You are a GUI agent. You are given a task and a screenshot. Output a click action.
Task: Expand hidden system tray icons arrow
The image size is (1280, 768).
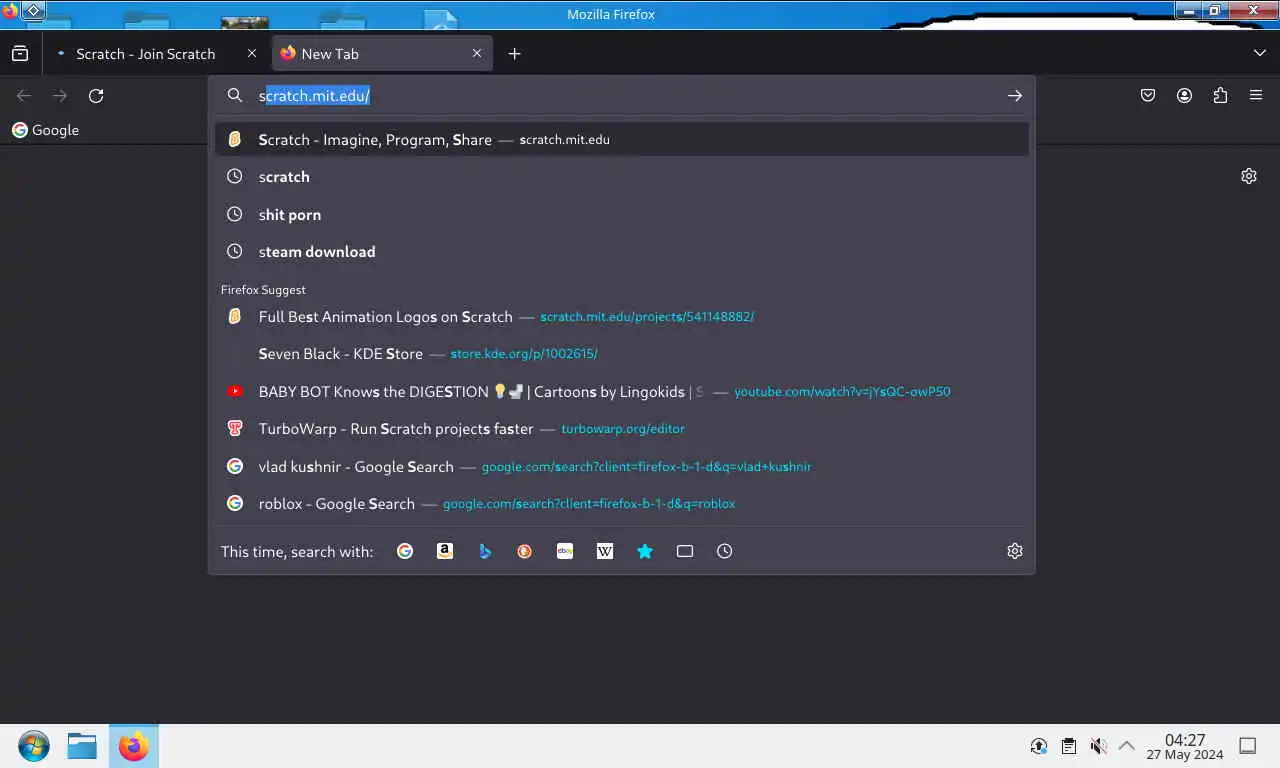click(x=1127, y=746)
